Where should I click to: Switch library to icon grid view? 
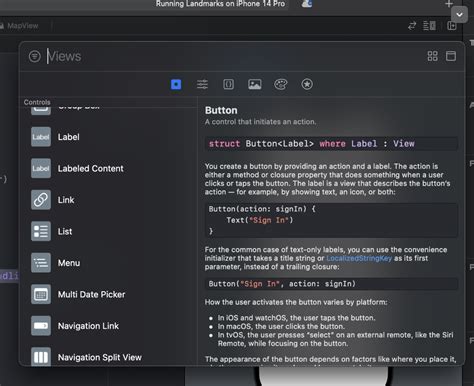coord(432,56)
